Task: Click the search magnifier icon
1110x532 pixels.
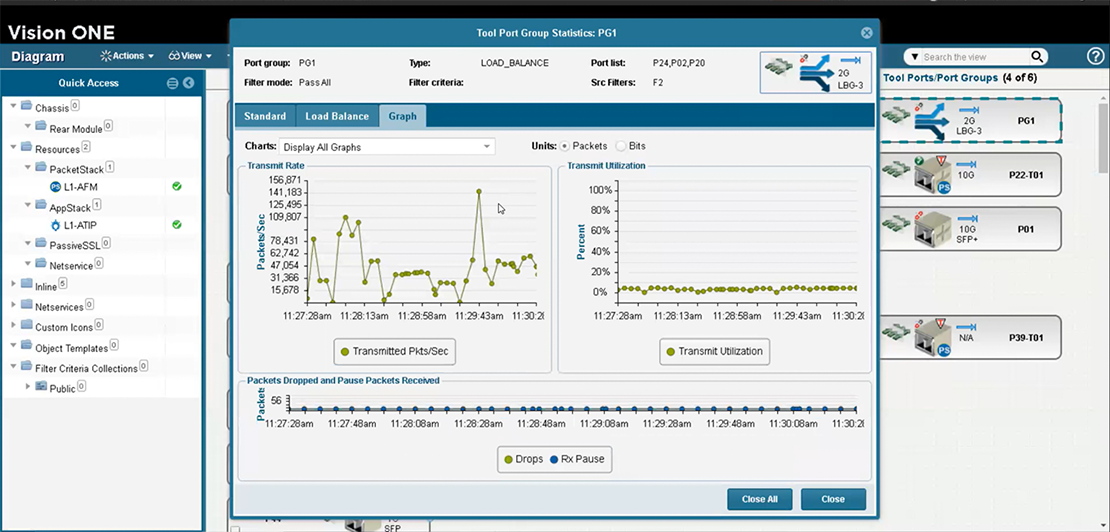Action: click(x=1037, y=57)
